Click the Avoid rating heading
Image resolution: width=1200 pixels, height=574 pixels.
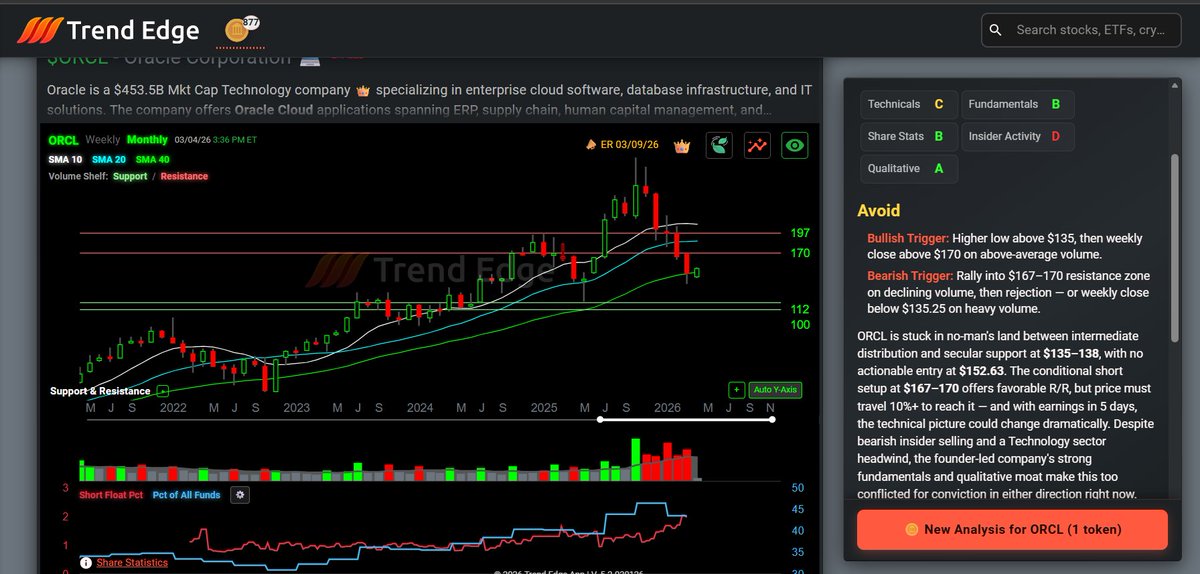coord(879,210)
